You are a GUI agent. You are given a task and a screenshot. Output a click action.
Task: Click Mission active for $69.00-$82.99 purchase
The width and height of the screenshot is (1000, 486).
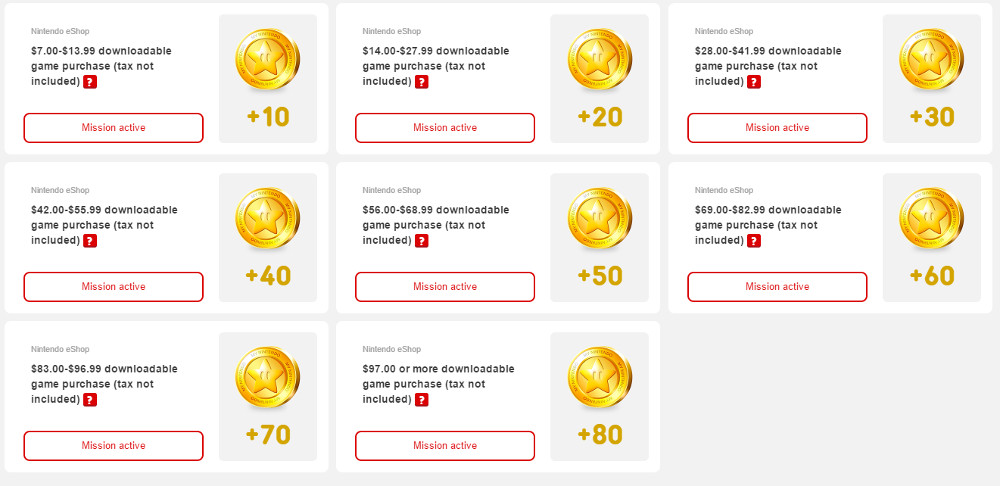click(x=777, y=287)
